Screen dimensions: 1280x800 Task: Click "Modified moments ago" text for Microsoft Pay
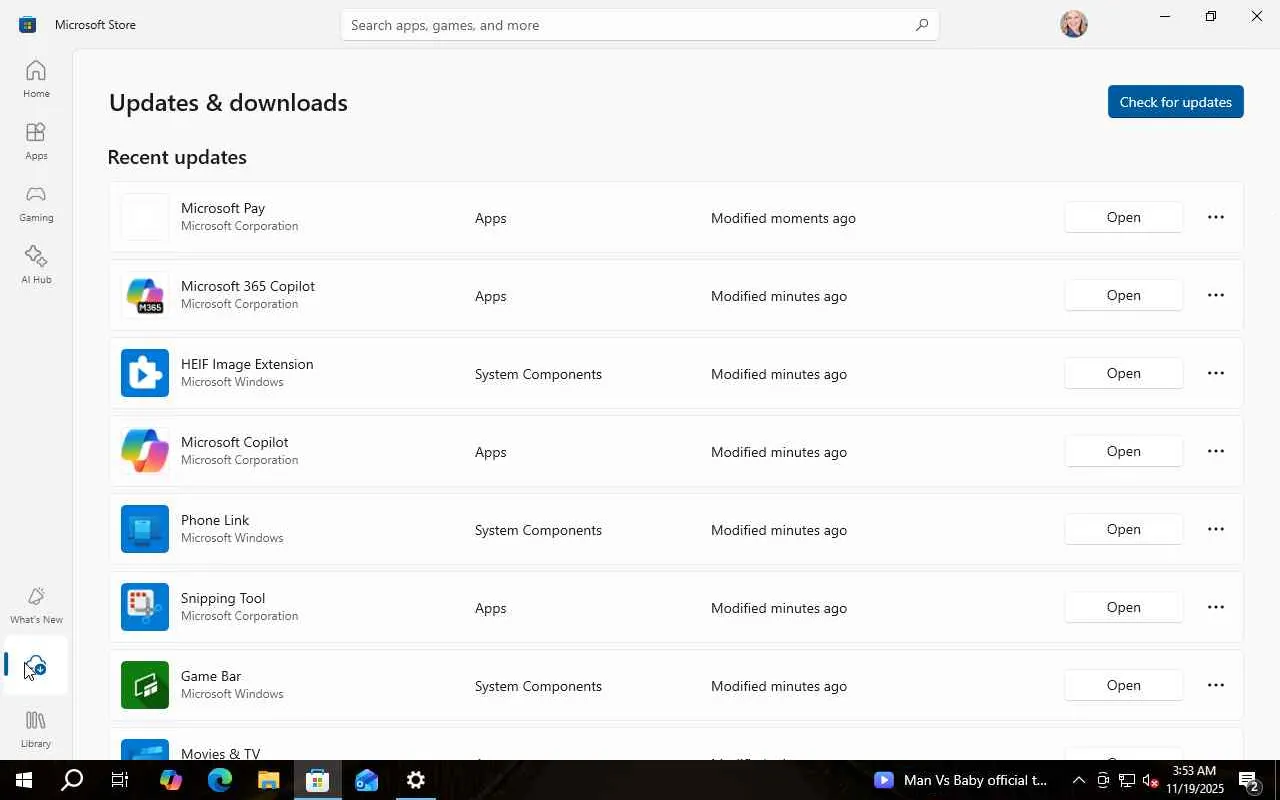click(x=783, y=218)
